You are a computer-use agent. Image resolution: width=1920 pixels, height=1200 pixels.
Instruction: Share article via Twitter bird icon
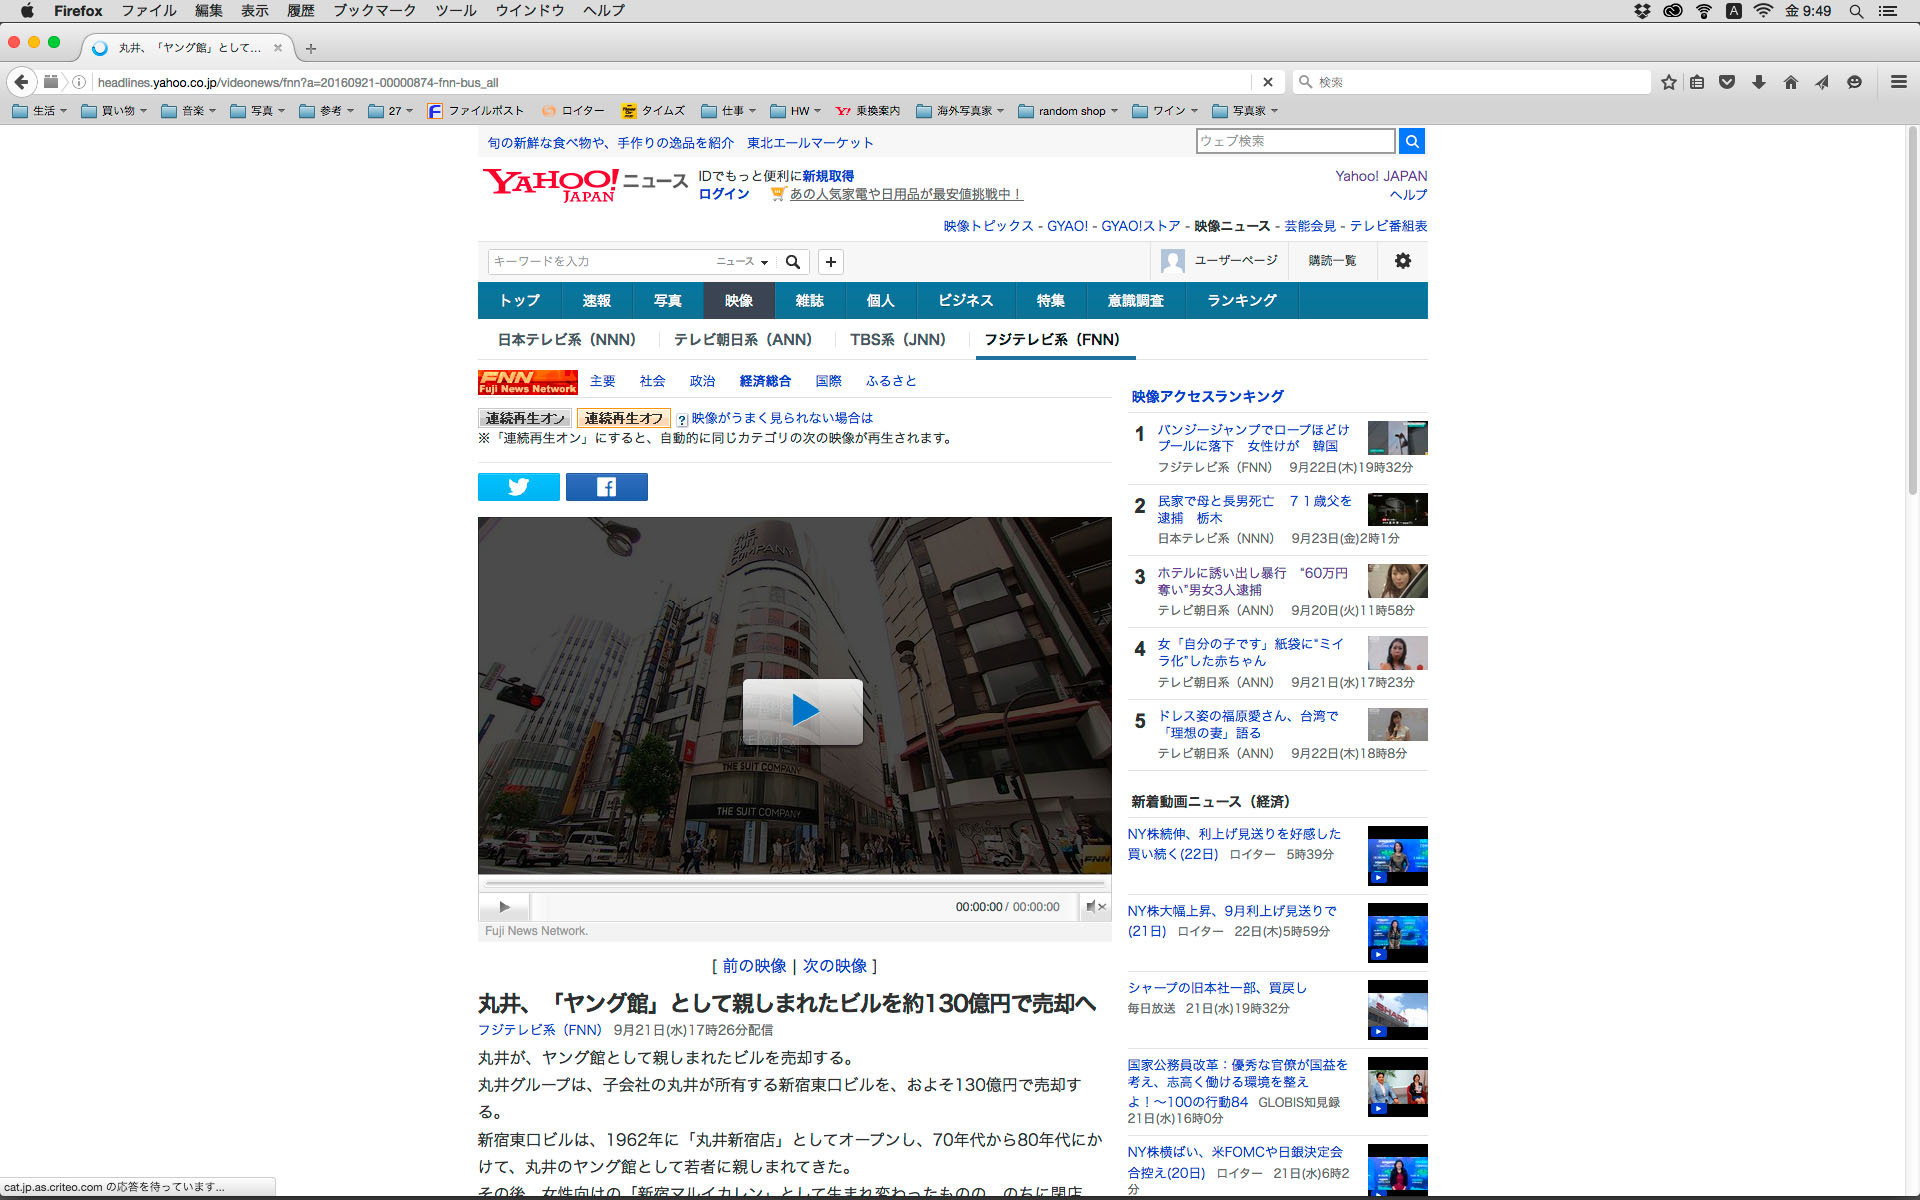click(518, 487)
